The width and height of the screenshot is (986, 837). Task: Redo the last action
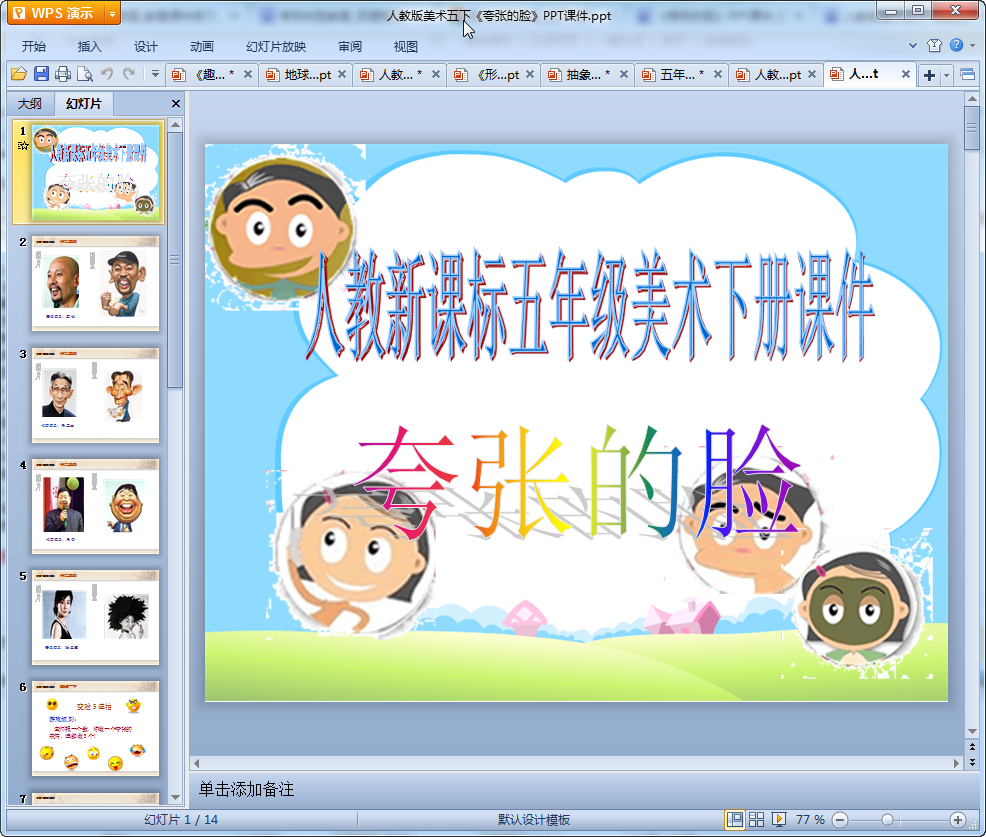pyautogui.click(x=129, y=74)
